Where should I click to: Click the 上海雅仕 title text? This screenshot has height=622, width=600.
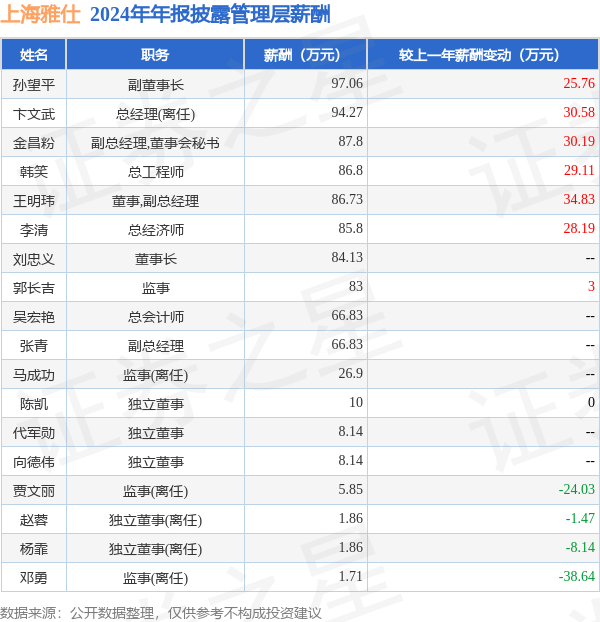pyautogui.click(x=40, y=15)
